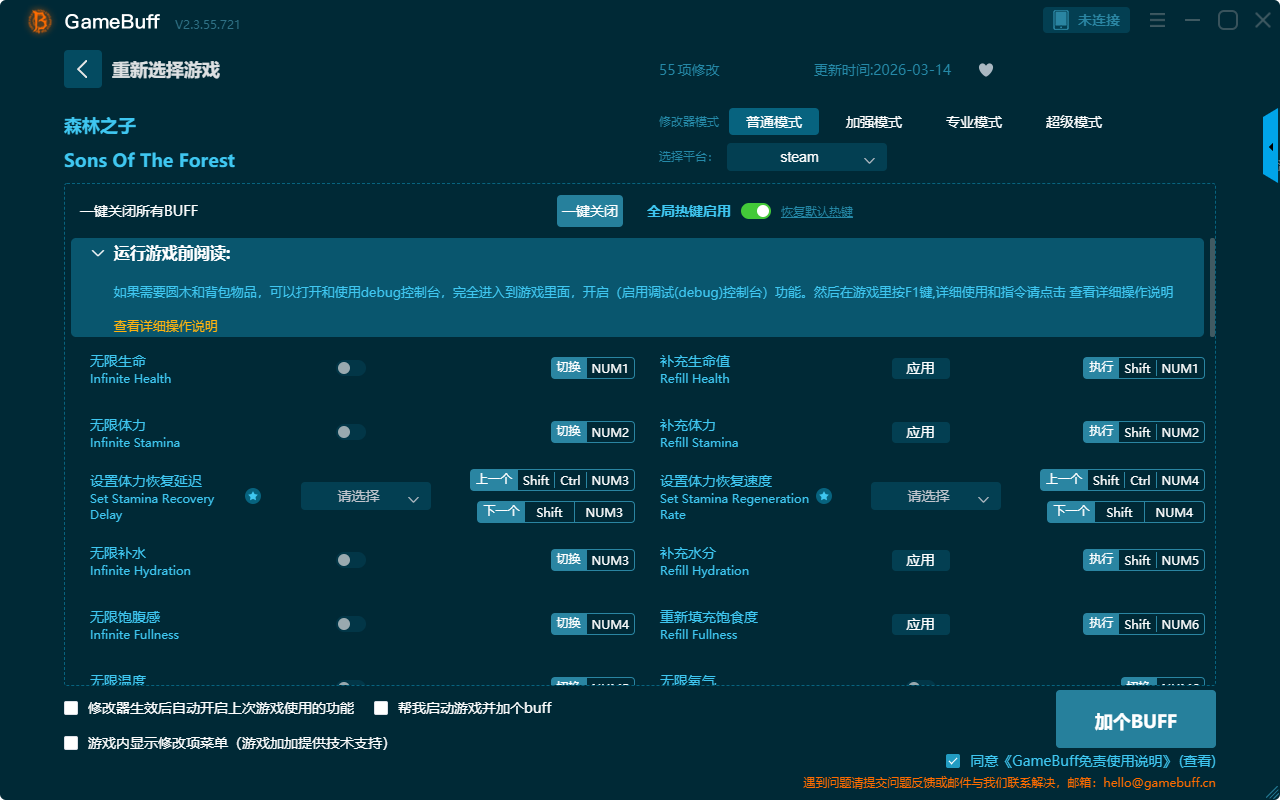Click the heart favorite icon
The image size is (1280, 800).
pyautogui.click(x=986, y=70)
